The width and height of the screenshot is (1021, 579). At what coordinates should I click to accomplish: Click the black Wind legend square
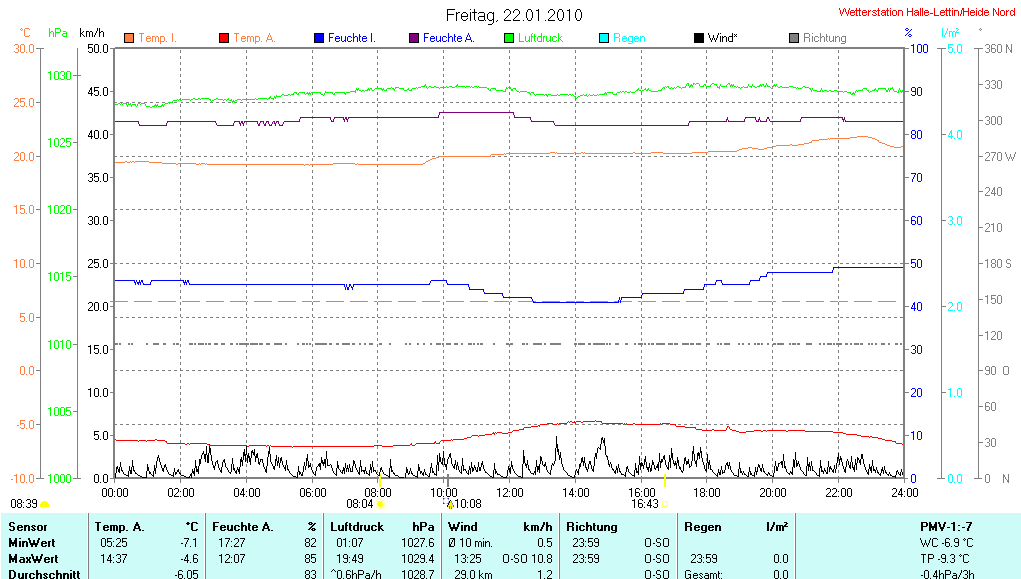[x=699, y=38]
